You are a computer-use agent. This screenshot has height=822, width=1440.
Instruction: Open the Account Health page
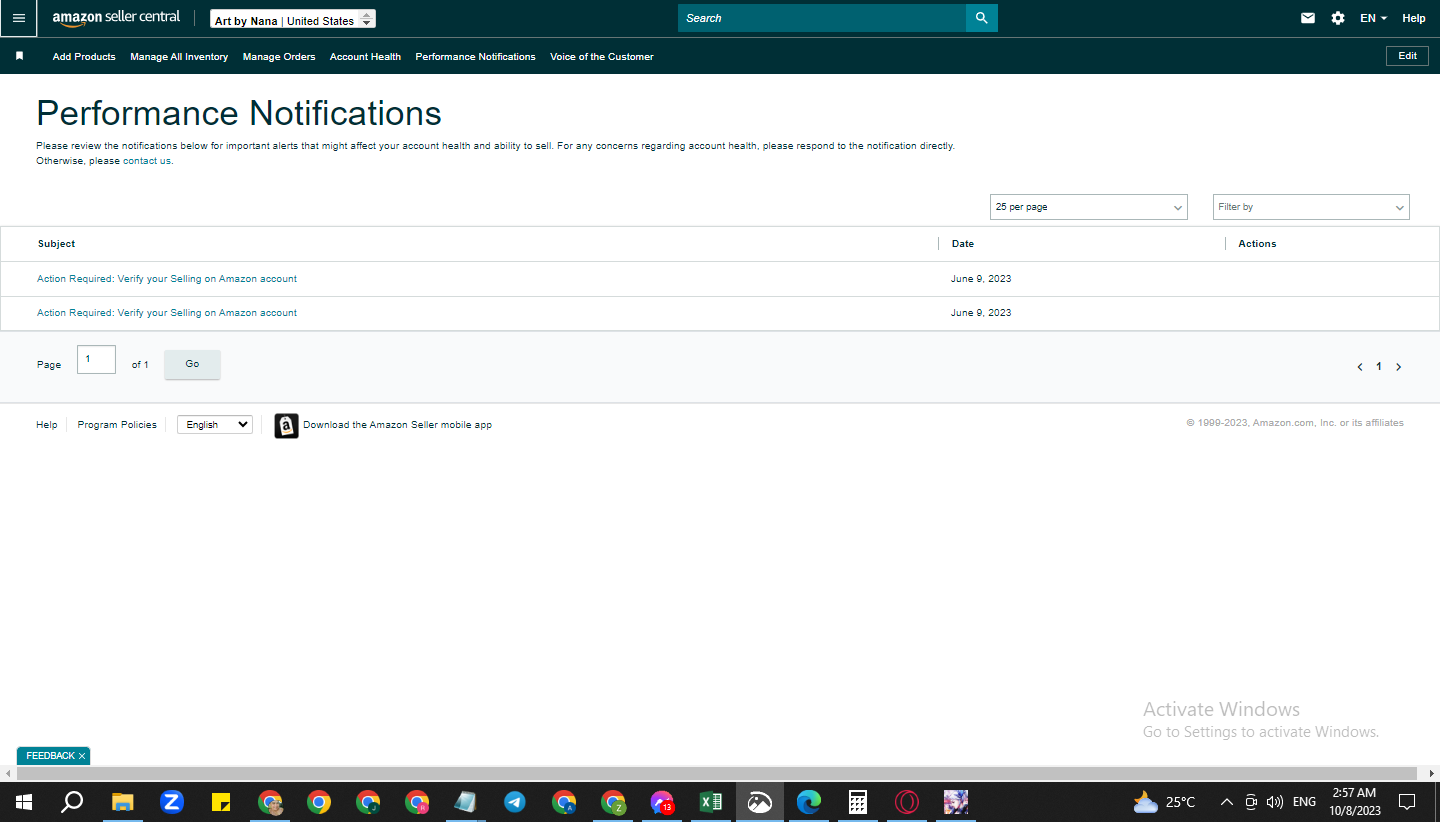tap(365, 57)
